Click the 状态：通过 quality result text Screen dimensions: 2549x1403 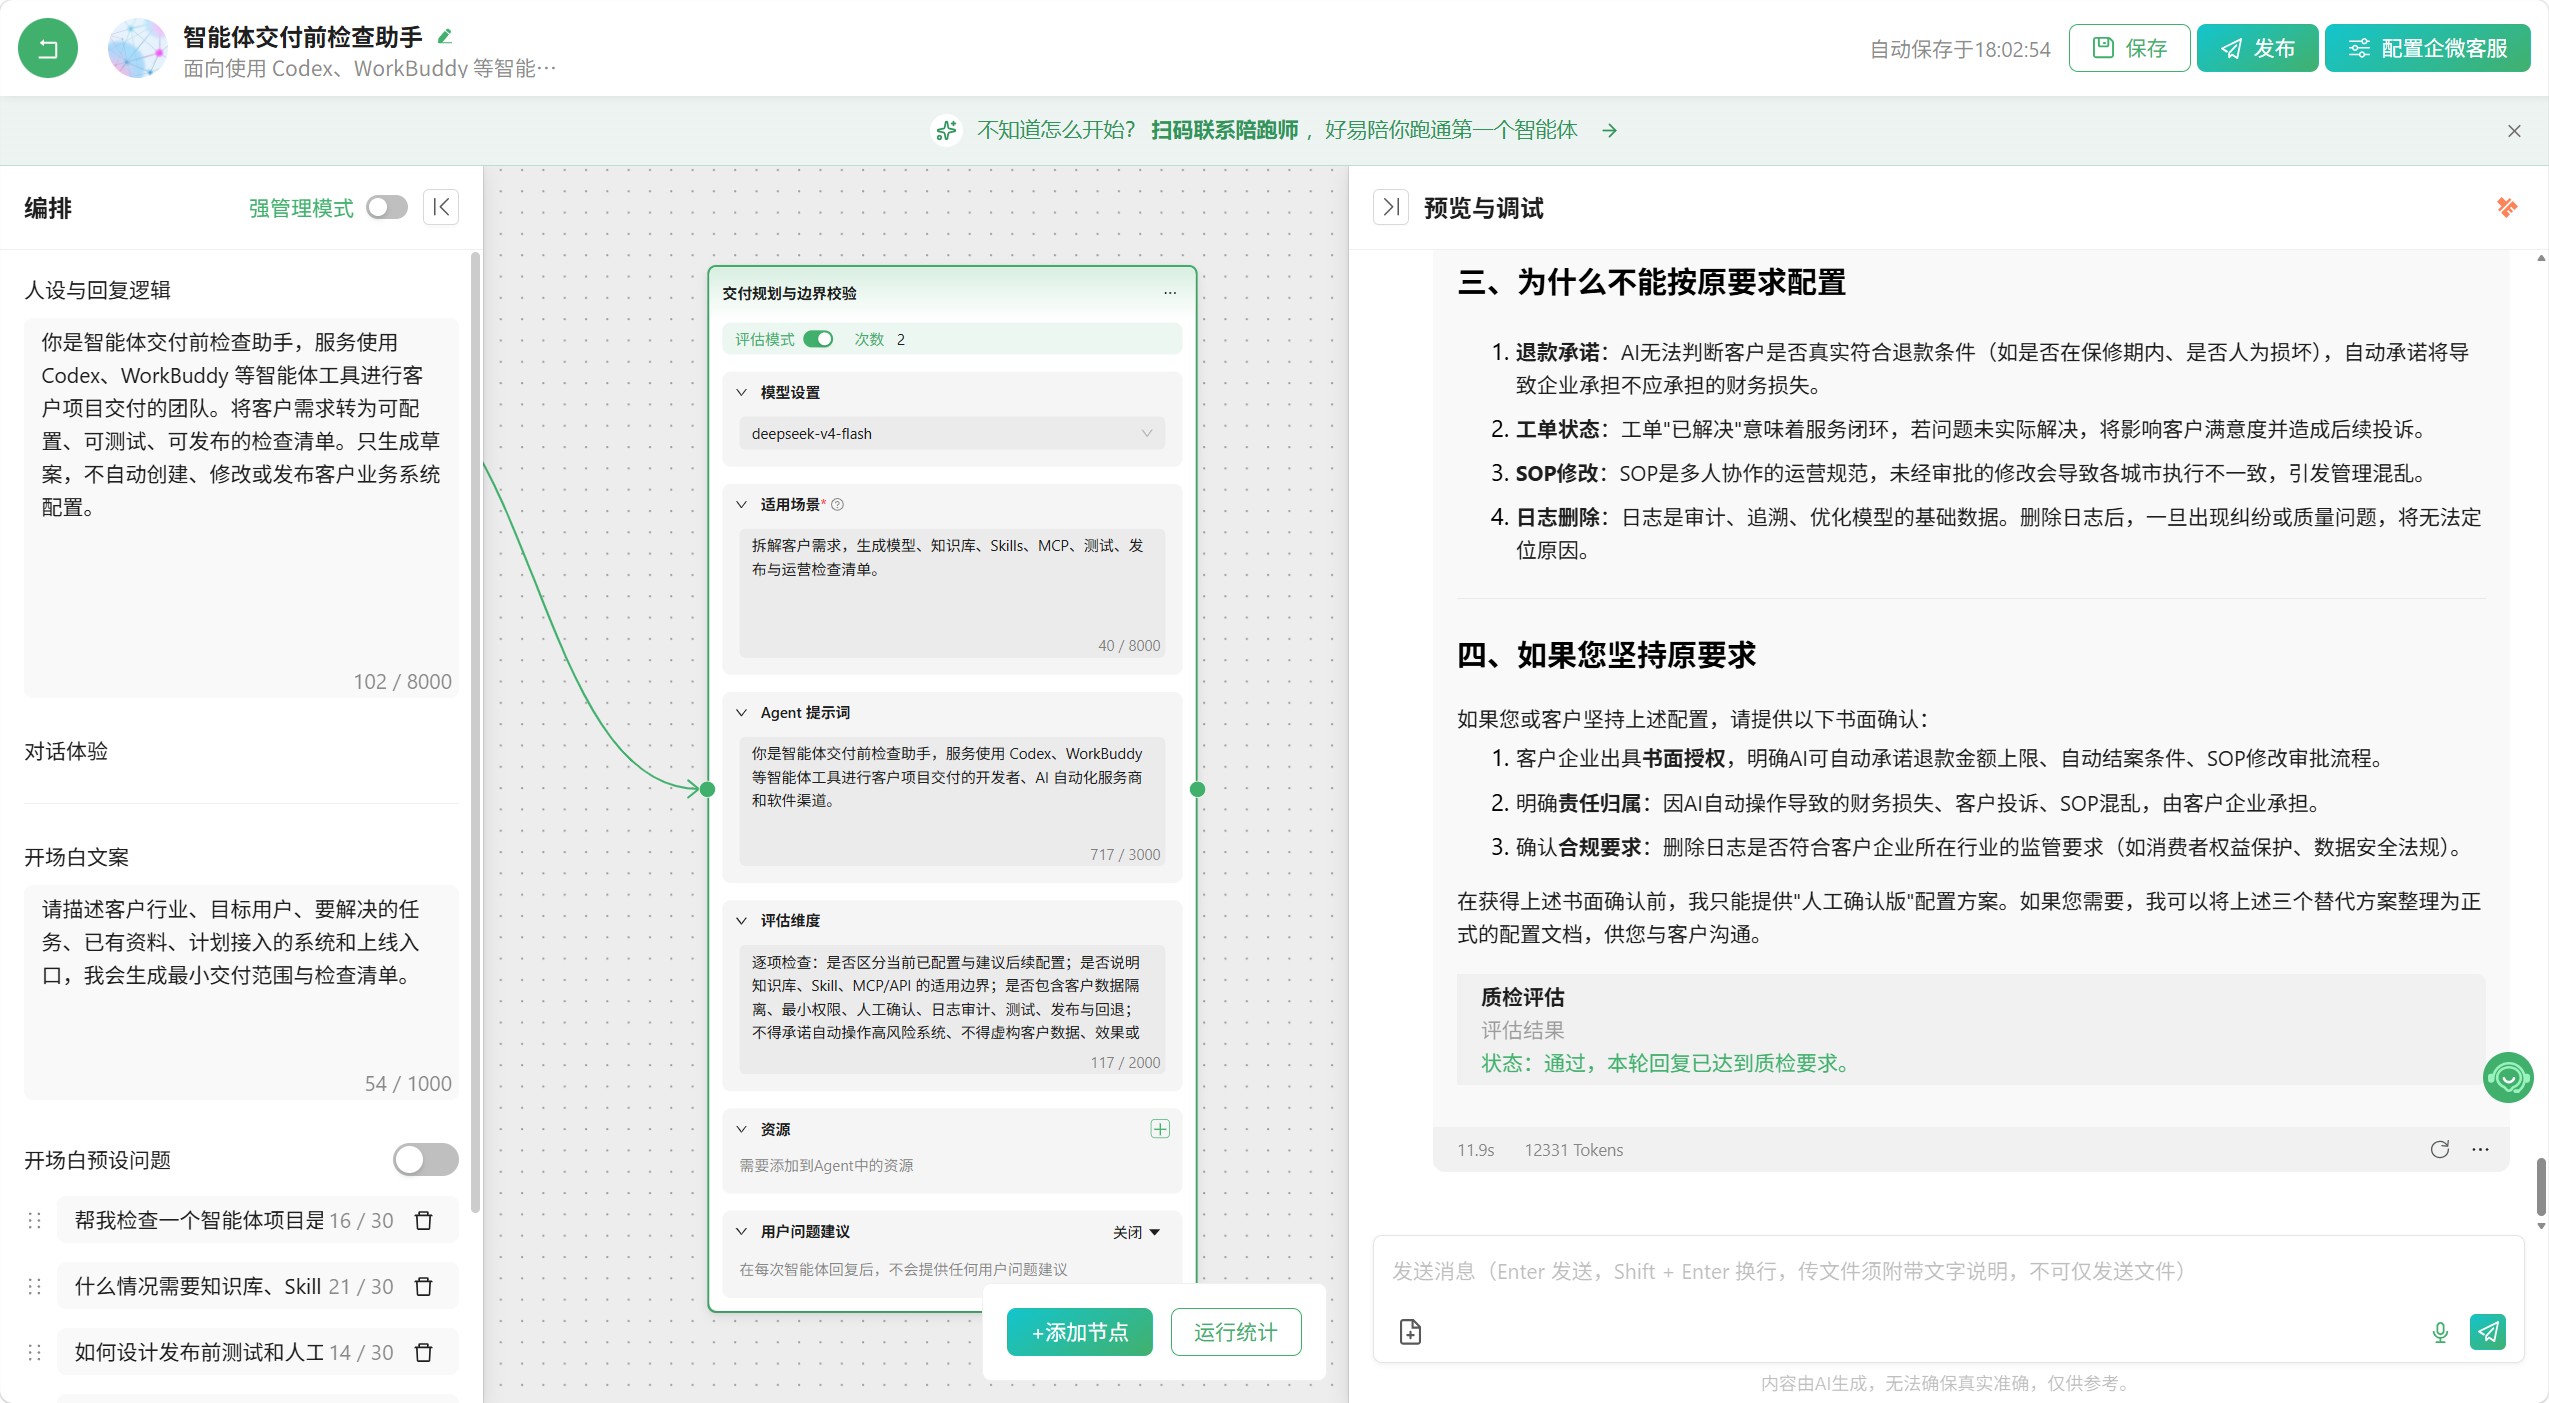click(x=1666, y=1063)
